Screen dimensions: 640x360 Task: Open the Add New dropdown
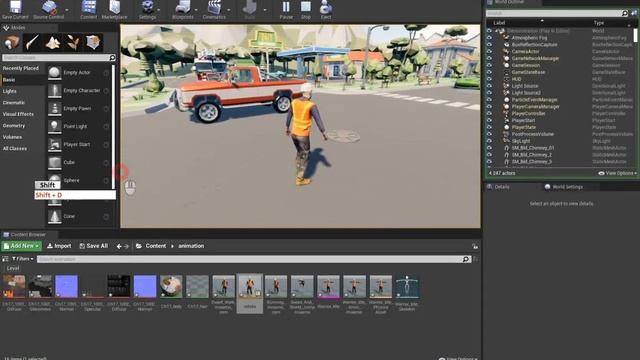click(x=22, y=246)
